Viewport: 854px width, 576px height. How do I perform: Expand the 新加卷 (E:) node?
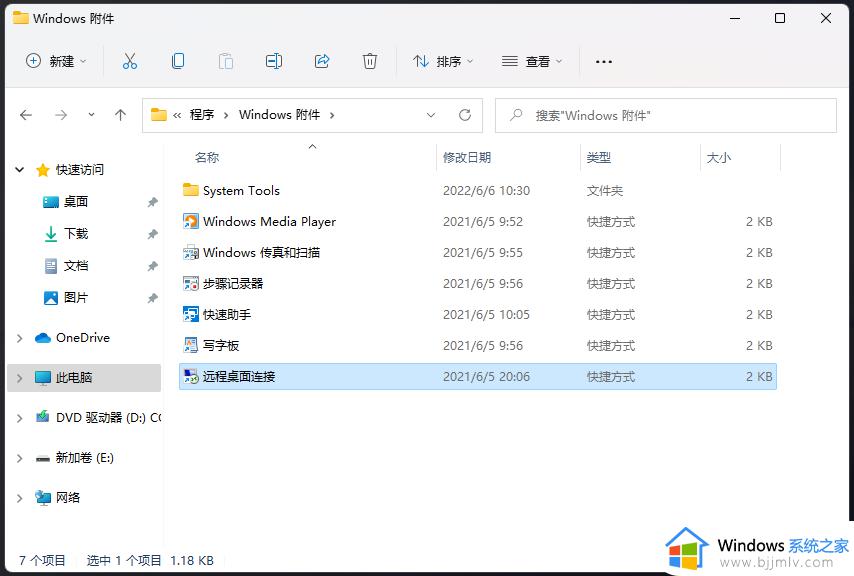(x=20, y=458)
